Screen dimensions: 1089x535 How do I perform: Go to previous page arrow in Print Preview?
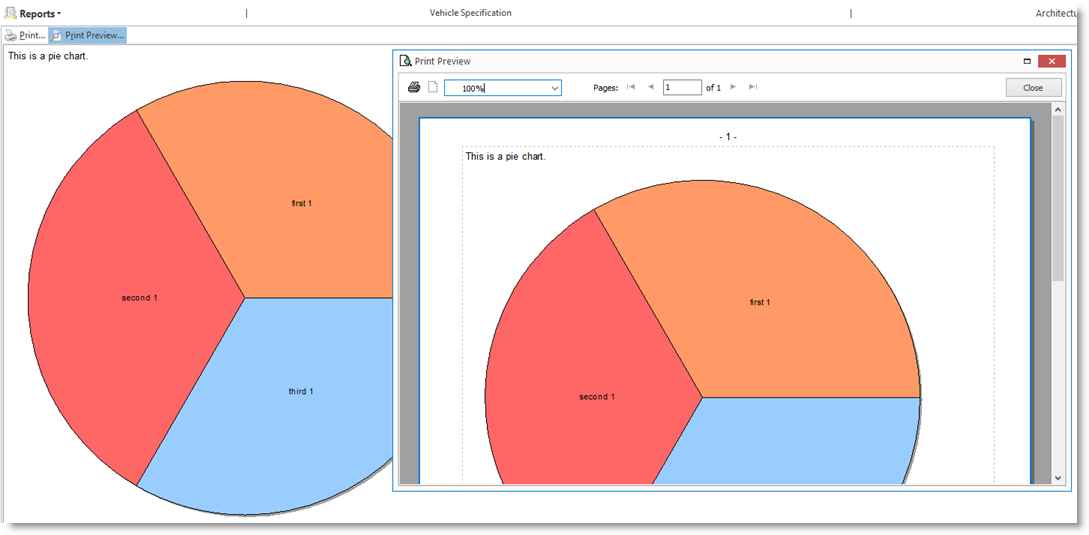[651, 87]
